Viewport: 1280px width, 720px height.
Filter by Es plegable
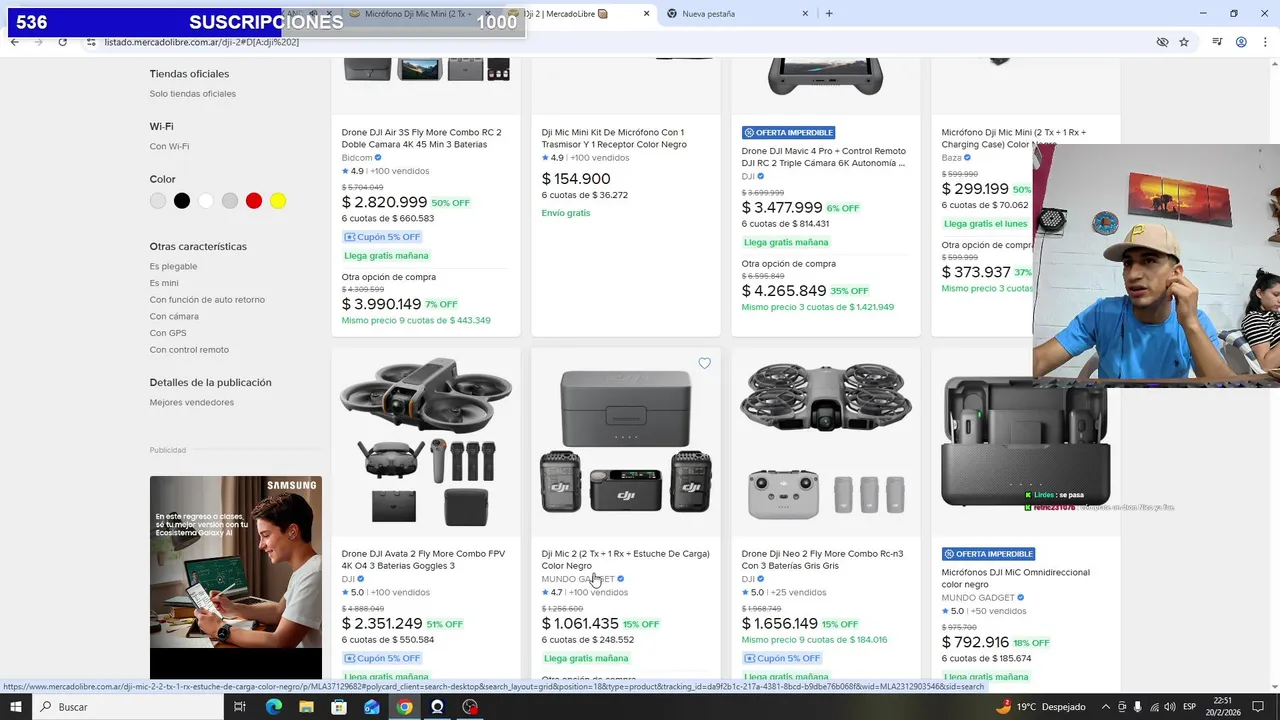pos(174,266)
